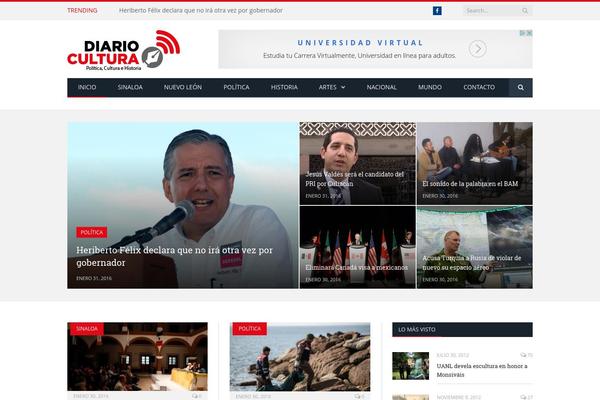The image size is (600, 400).
Task: Open the Contacto menu page
Action: (x=479, y=87)
